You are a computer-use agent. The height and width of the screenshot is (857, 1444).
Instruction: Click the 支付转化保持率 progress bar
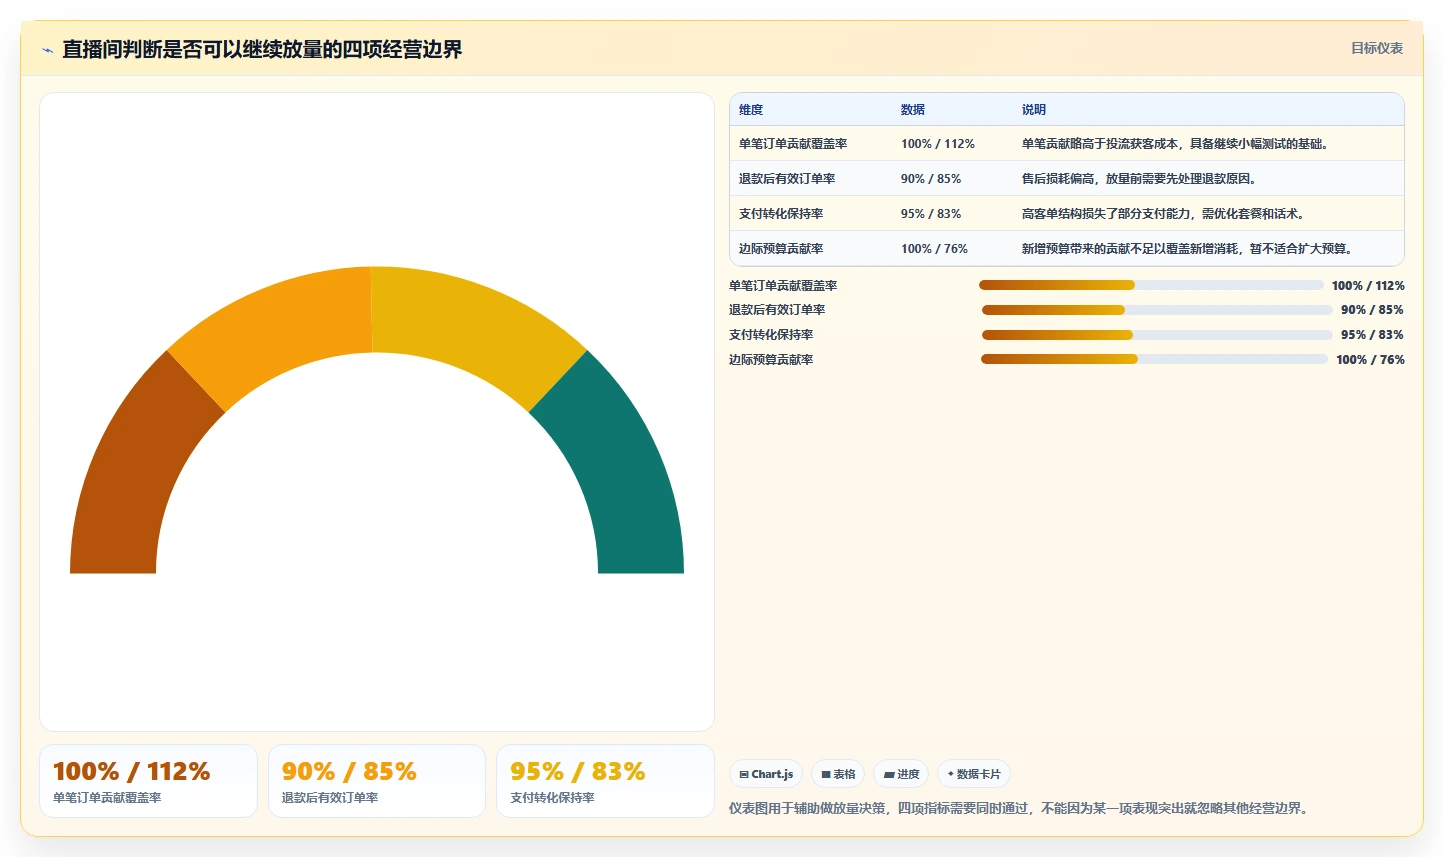(1157, 335)
